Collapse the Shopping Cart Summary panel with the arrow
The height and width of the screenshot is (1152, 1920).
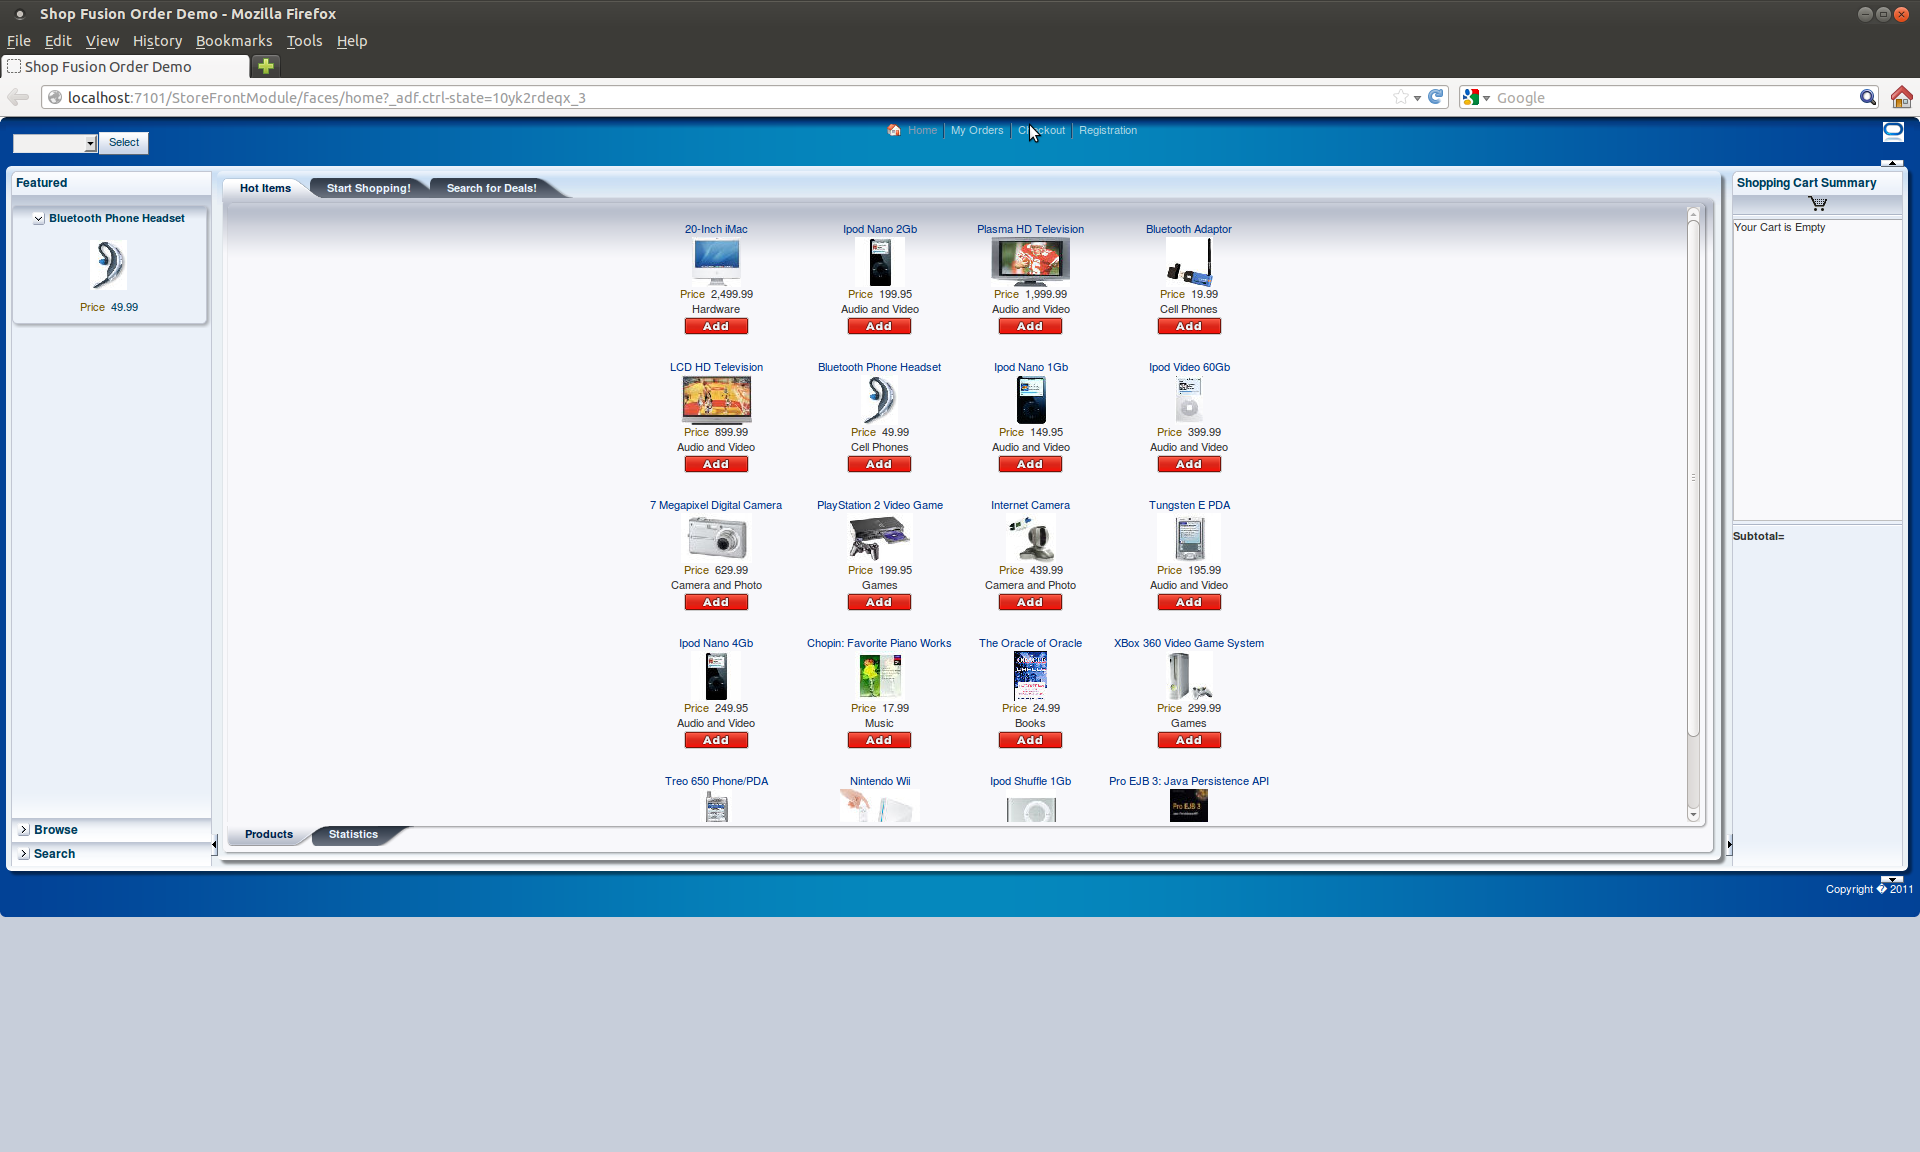click(1893, 162)
